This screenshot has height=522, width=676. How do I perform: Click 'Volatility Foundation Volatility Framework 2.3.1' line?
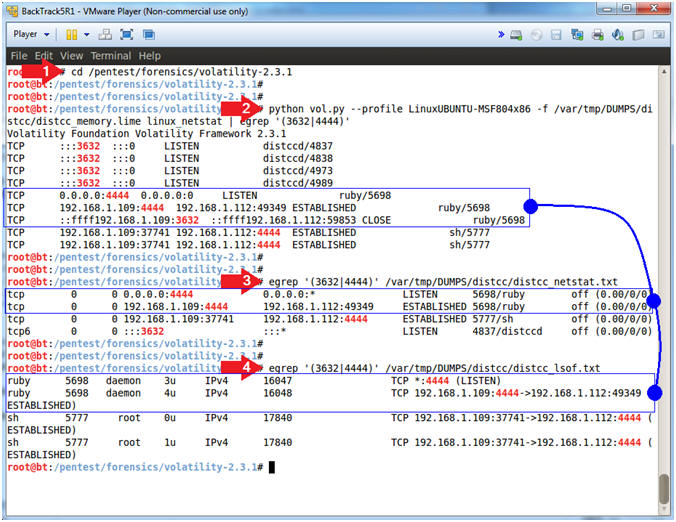pyautogui.click(x=147, y=134)
